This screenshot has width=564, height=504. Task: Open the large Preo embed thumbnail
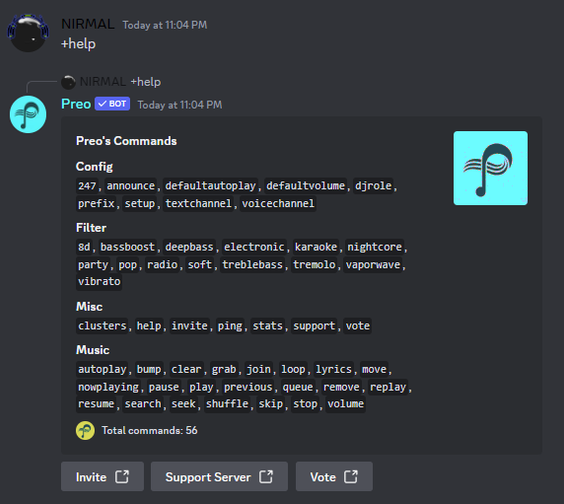[490, 168]
